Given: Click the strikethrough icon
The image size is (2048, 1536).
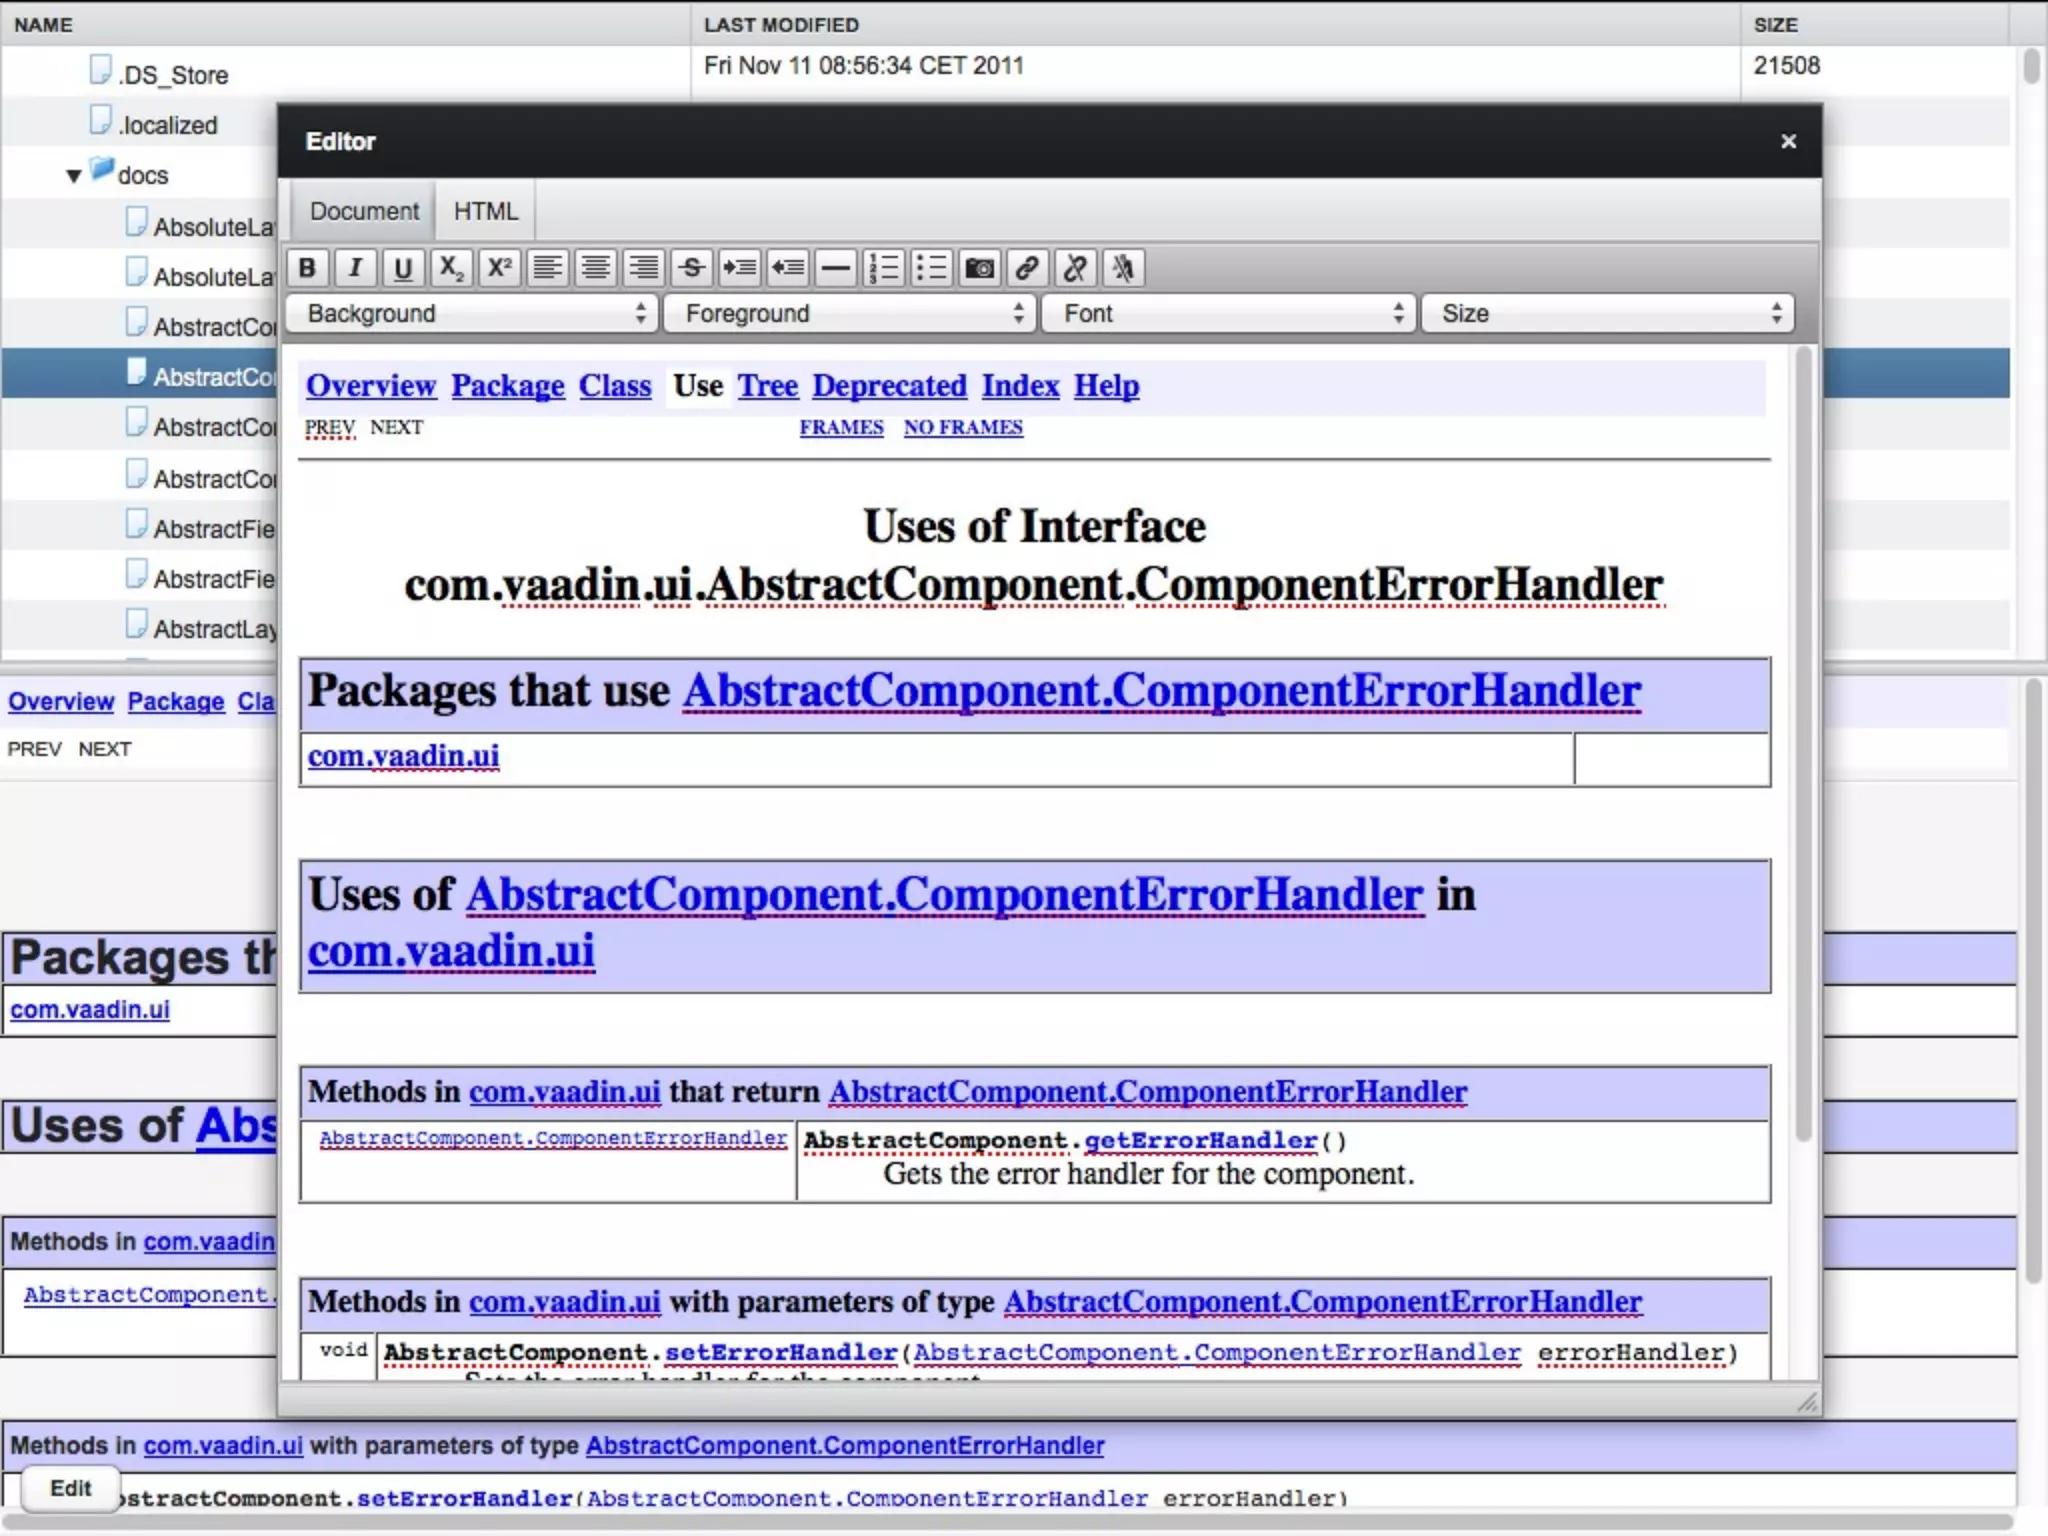Looking at the screenshot, I should pos(691,268).
